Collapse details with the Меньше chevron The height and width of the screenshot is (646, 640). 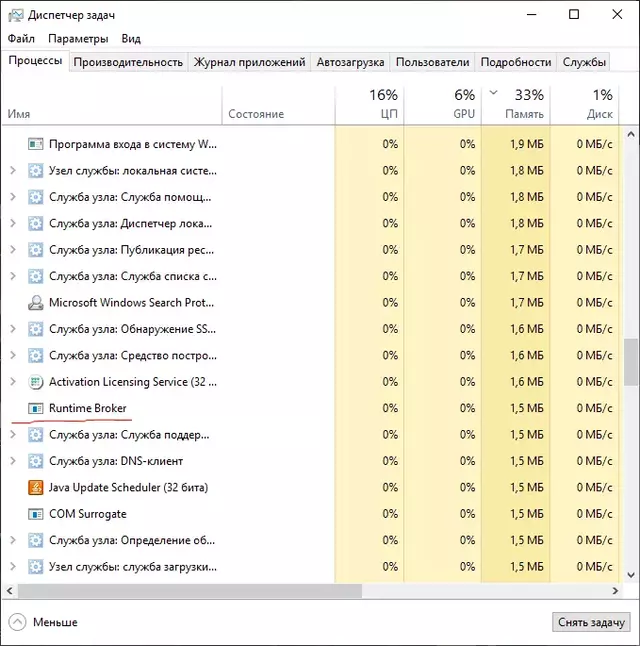pyautogui.click(x=17, y=622)
